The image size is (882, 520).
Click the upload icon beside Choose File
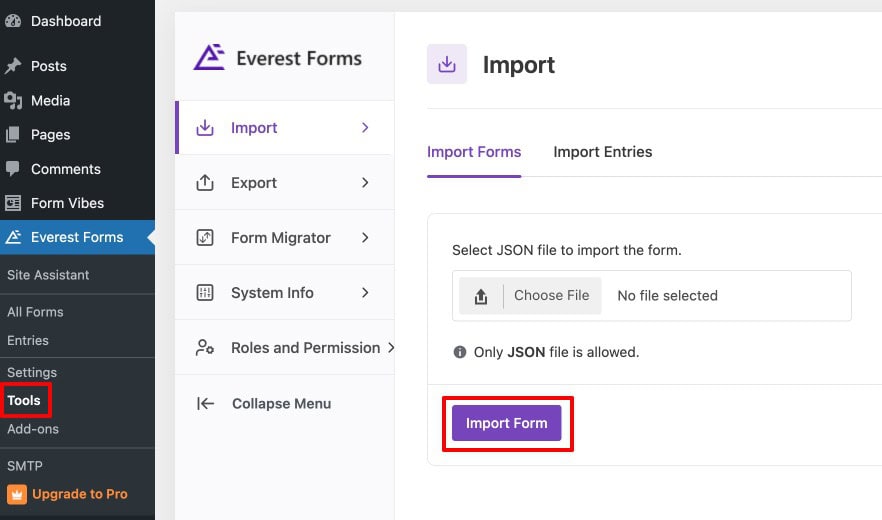(x=481, y=296)
